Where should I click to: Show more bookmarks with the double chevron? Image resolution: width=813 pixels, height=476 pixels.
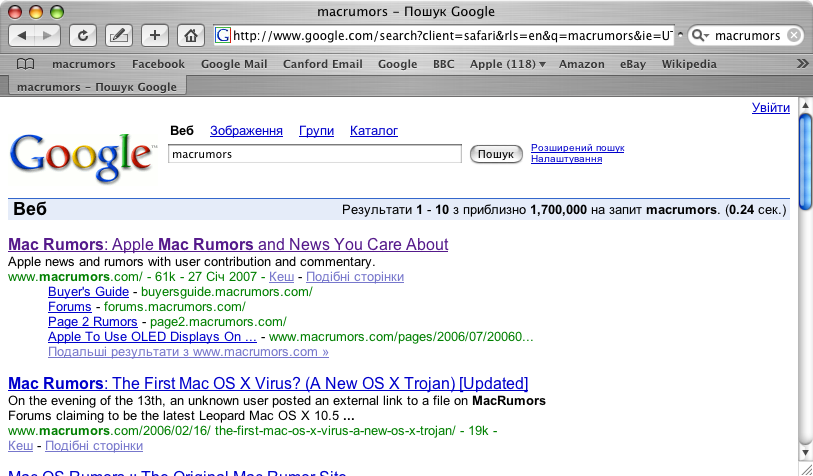[x=802, y=64]
